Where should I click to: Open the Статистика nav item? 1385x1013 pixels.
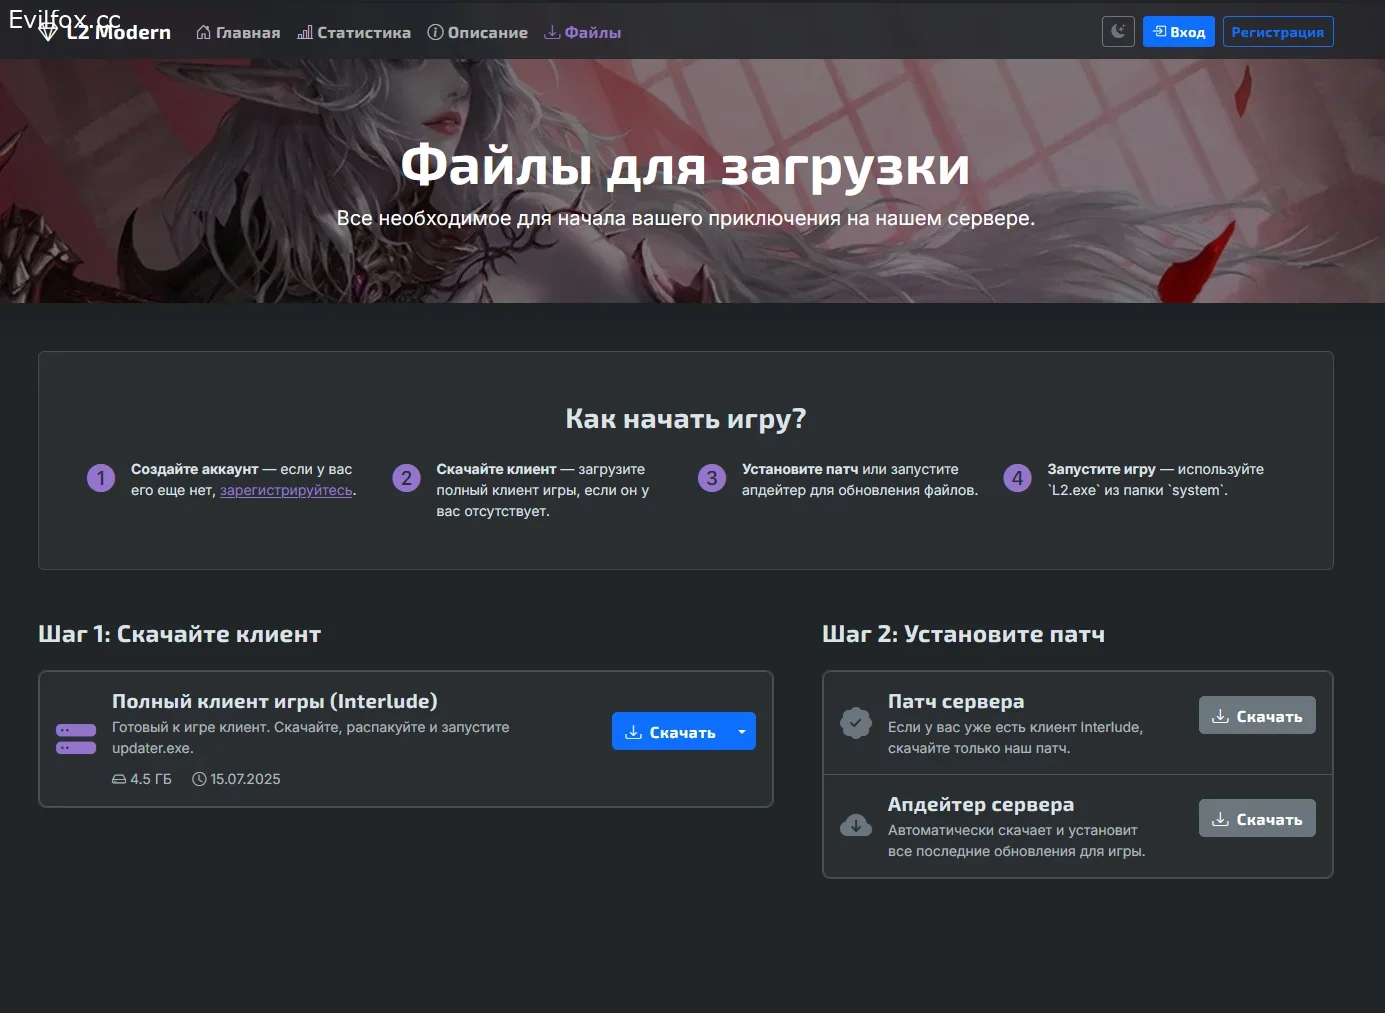(x=354, y=33)
